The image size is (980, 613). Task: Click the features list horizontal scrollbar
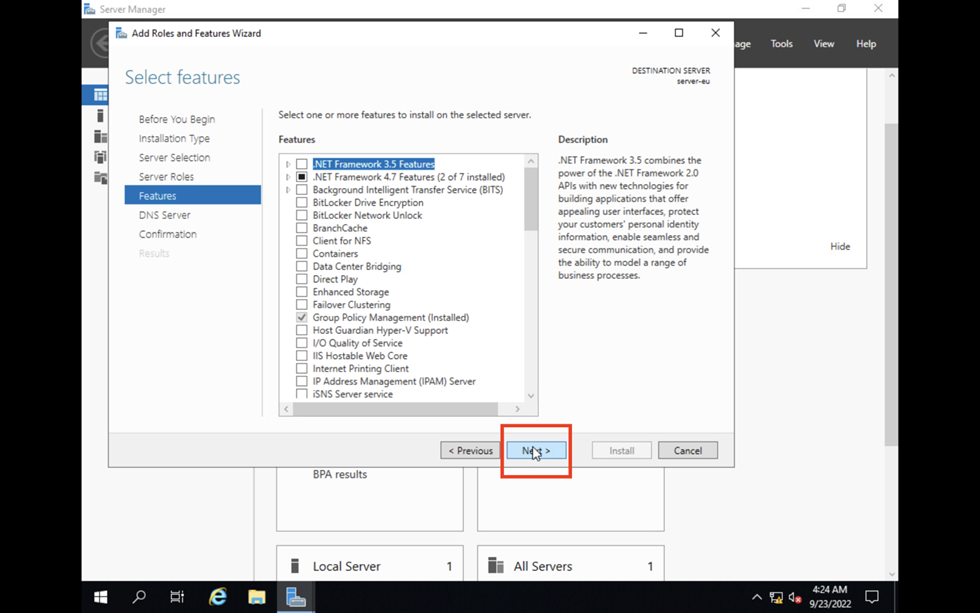pyautogui.click(x=400, y=409)
